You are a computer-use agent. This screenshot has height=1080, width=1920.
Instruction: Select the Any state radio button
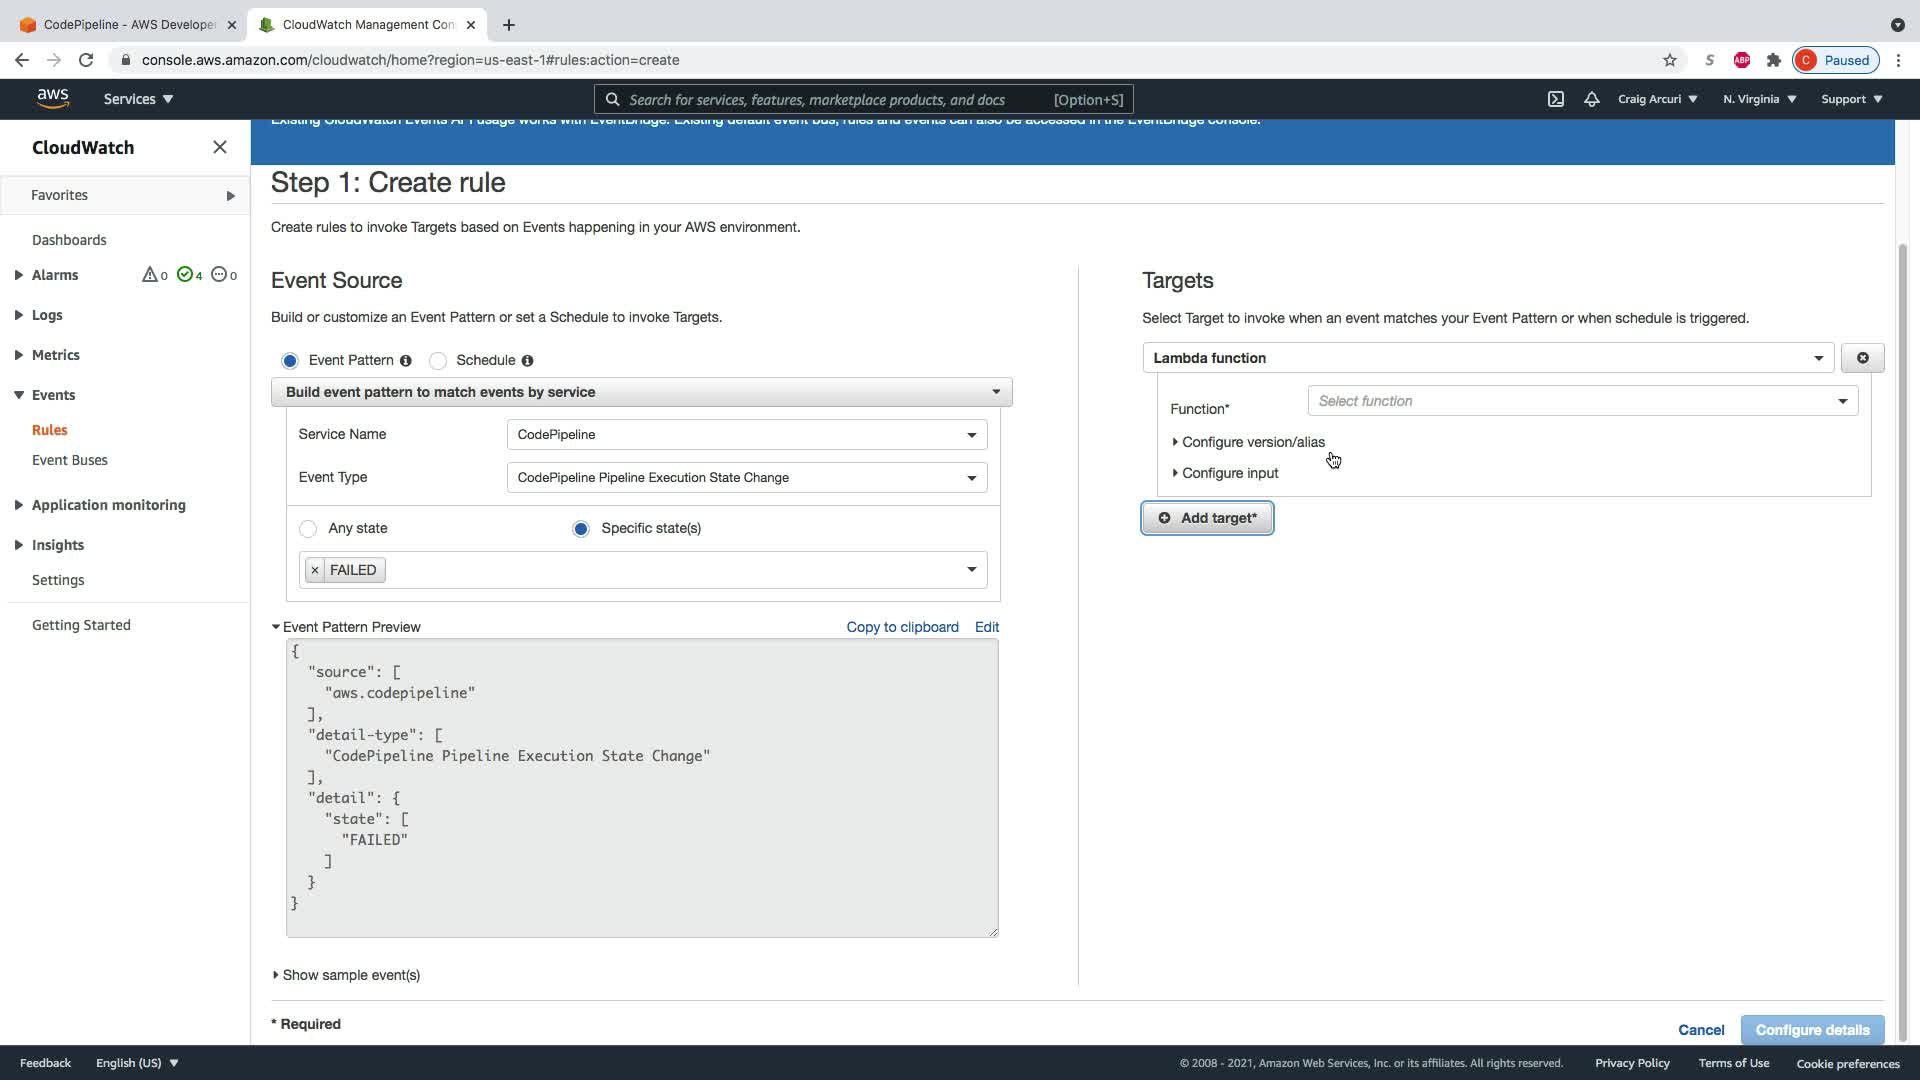[x=308, y=529]
